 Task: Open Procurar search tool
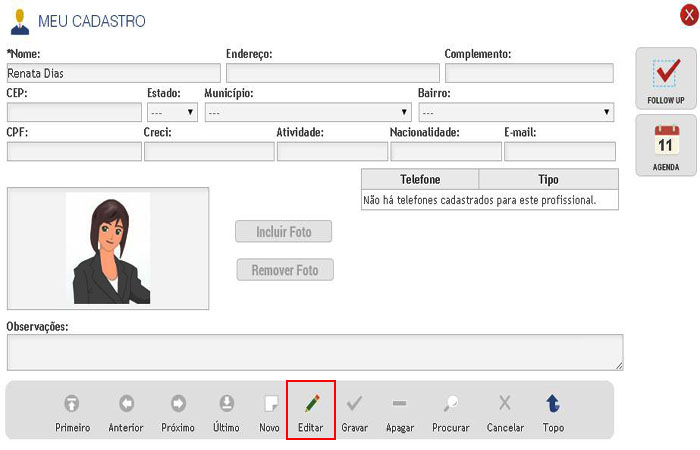pyautogui.click(x=451, y=404)
